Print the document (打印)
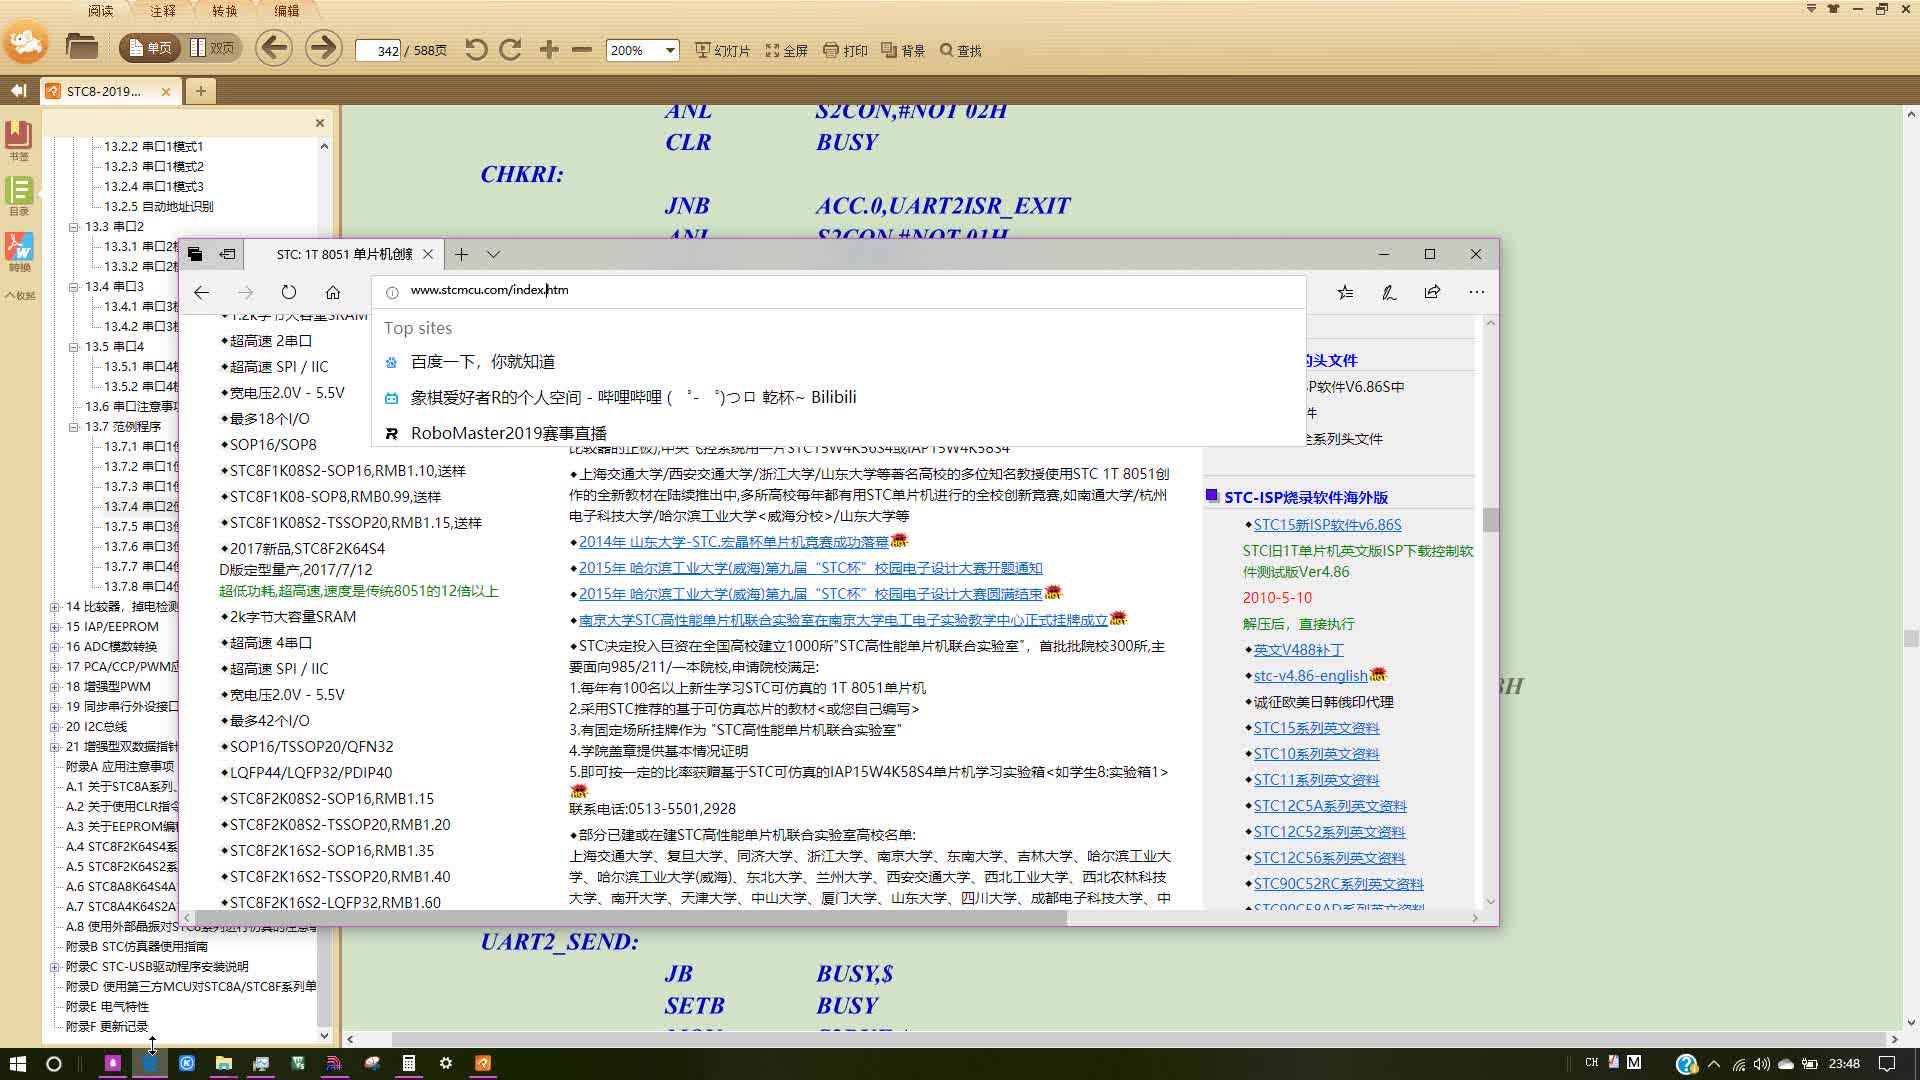This screenshot has width=1920, height=1080. 845,50
